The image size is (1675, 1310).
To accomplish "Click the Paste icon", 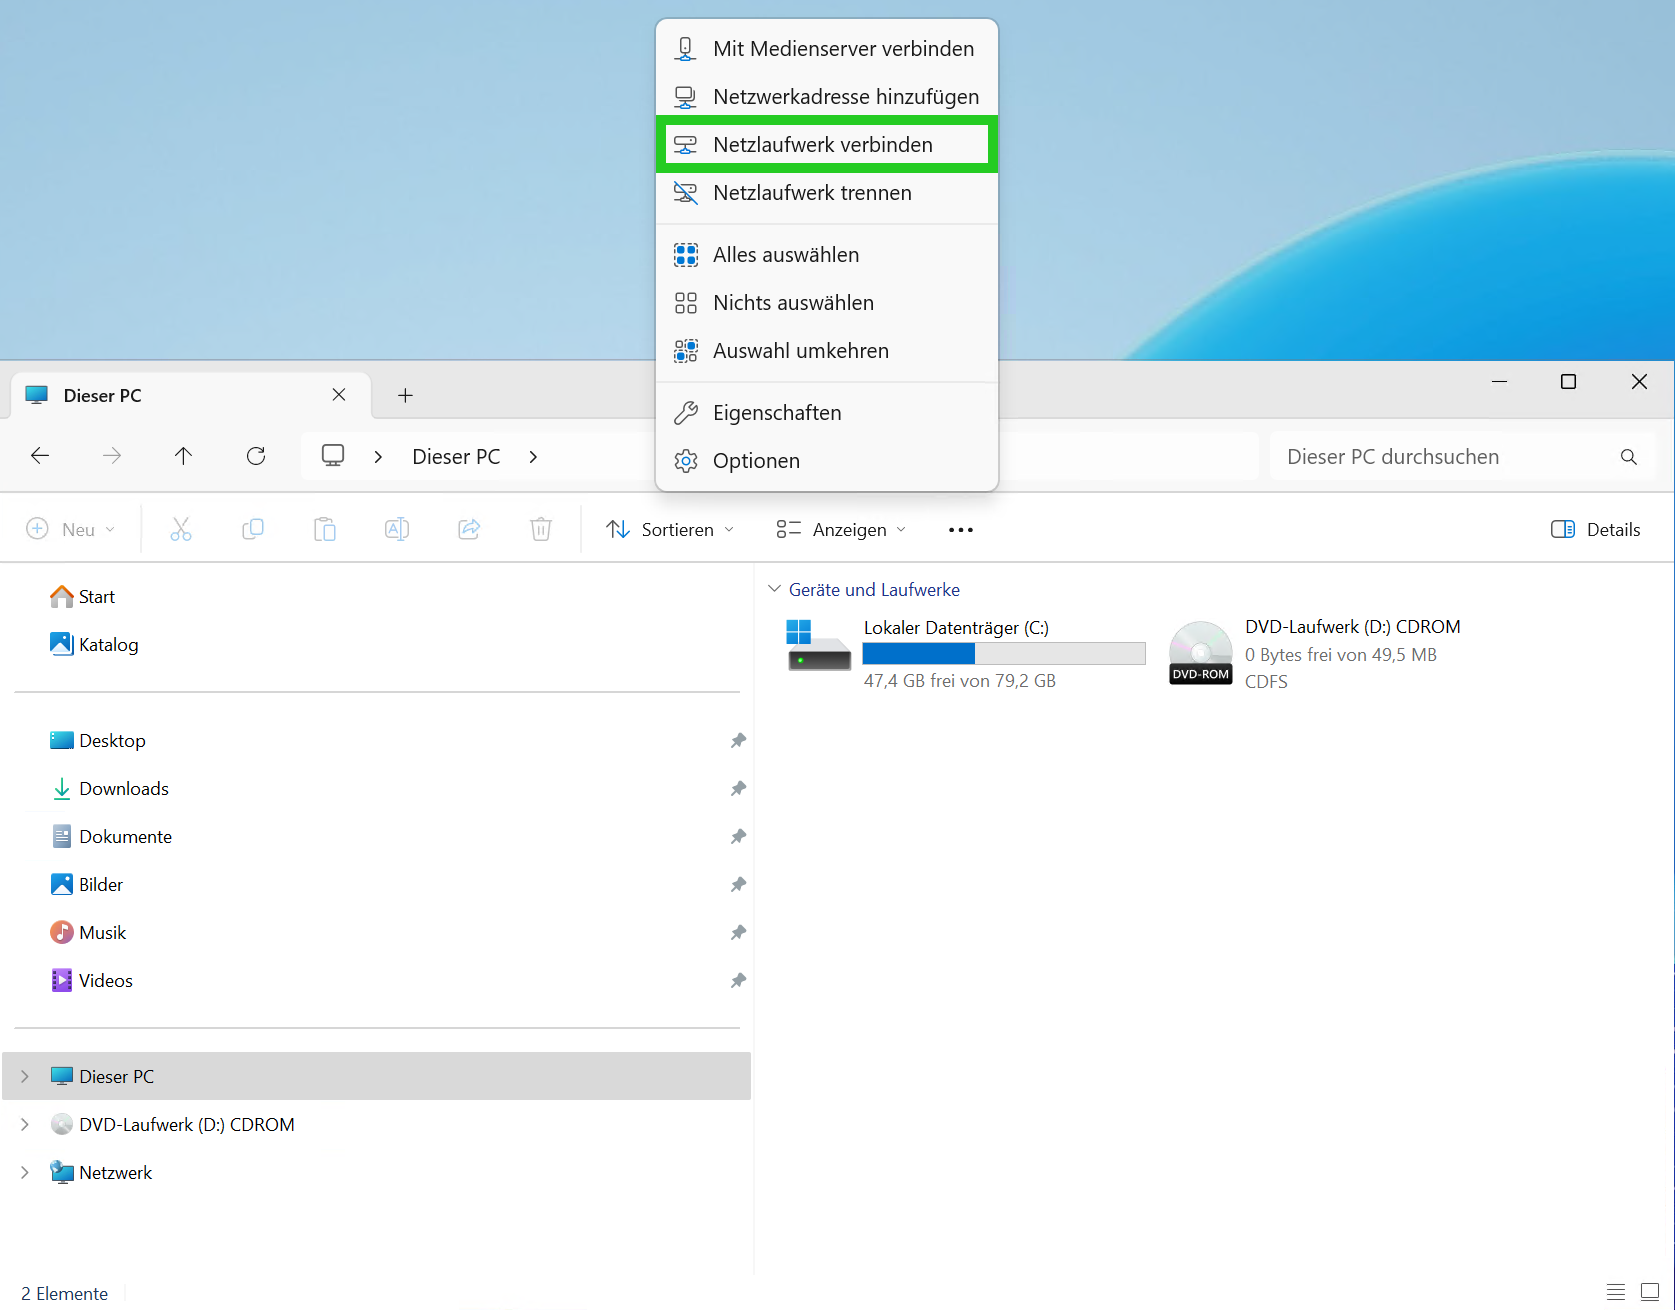I will point(325,529).
